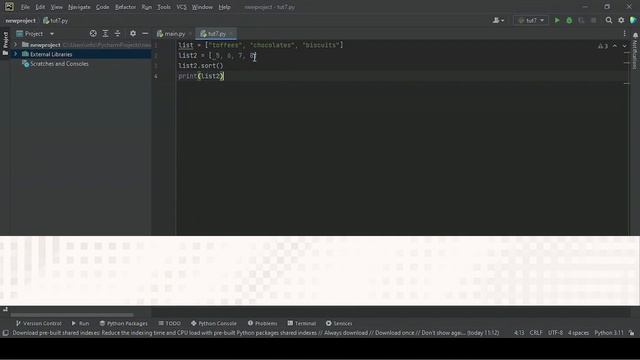Screen dimensions: 640x360
Task: Open the Refactor menu
Action: click(x=125, y=7)
